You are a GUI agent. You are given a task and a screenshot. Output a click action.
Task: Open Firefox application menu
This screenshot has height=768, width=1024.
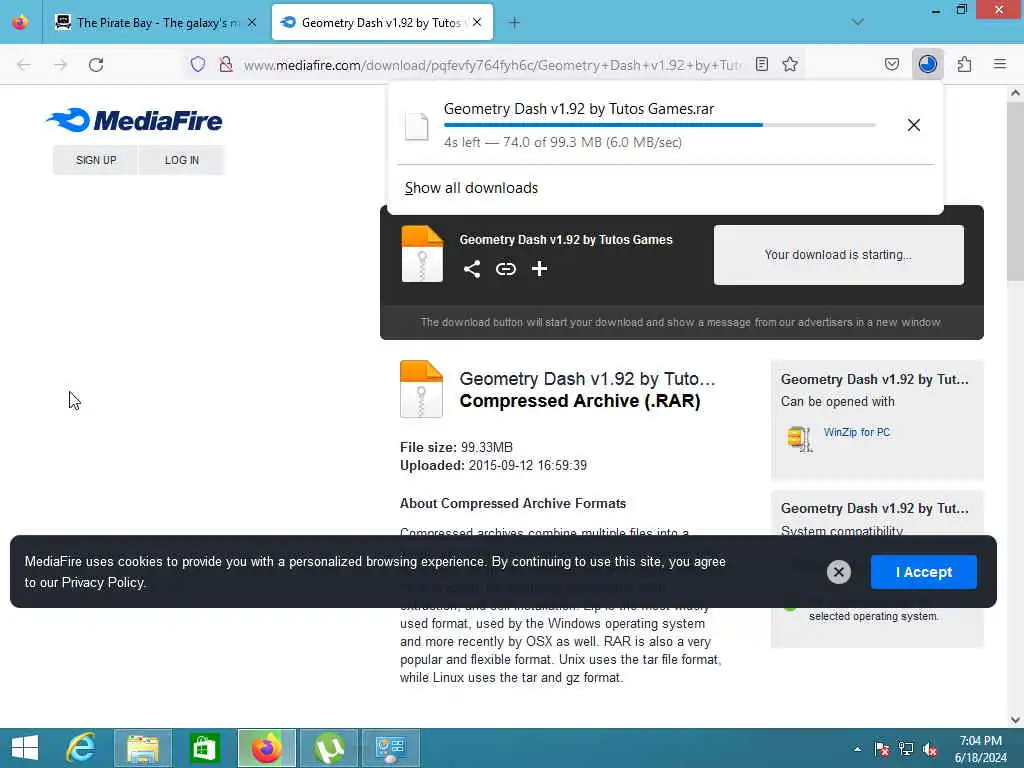click(x=1000, y=65)
